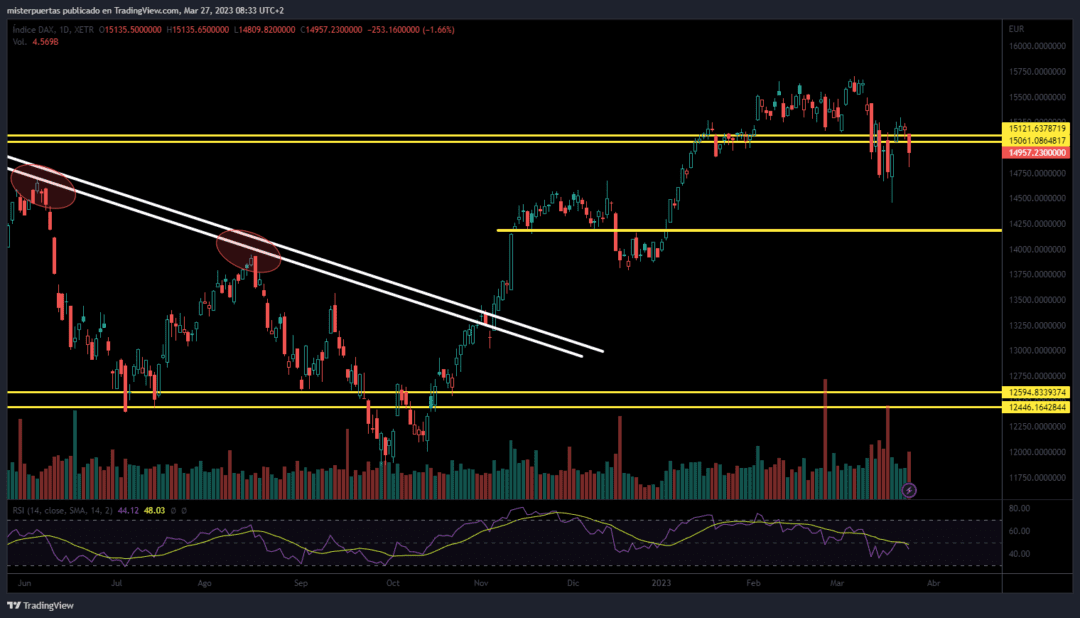Click the Nov label on time axis
The image size is (1080, 618).
point(481,583)
